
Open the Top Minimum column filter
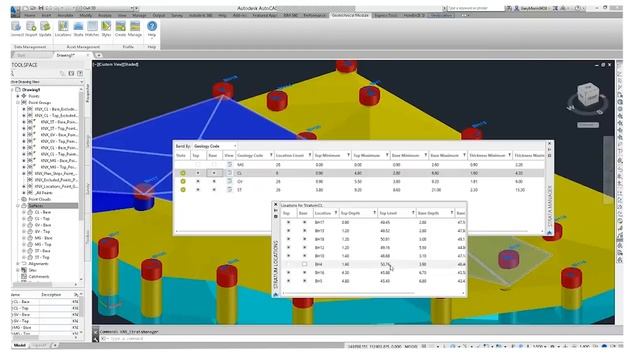(348, 155)
